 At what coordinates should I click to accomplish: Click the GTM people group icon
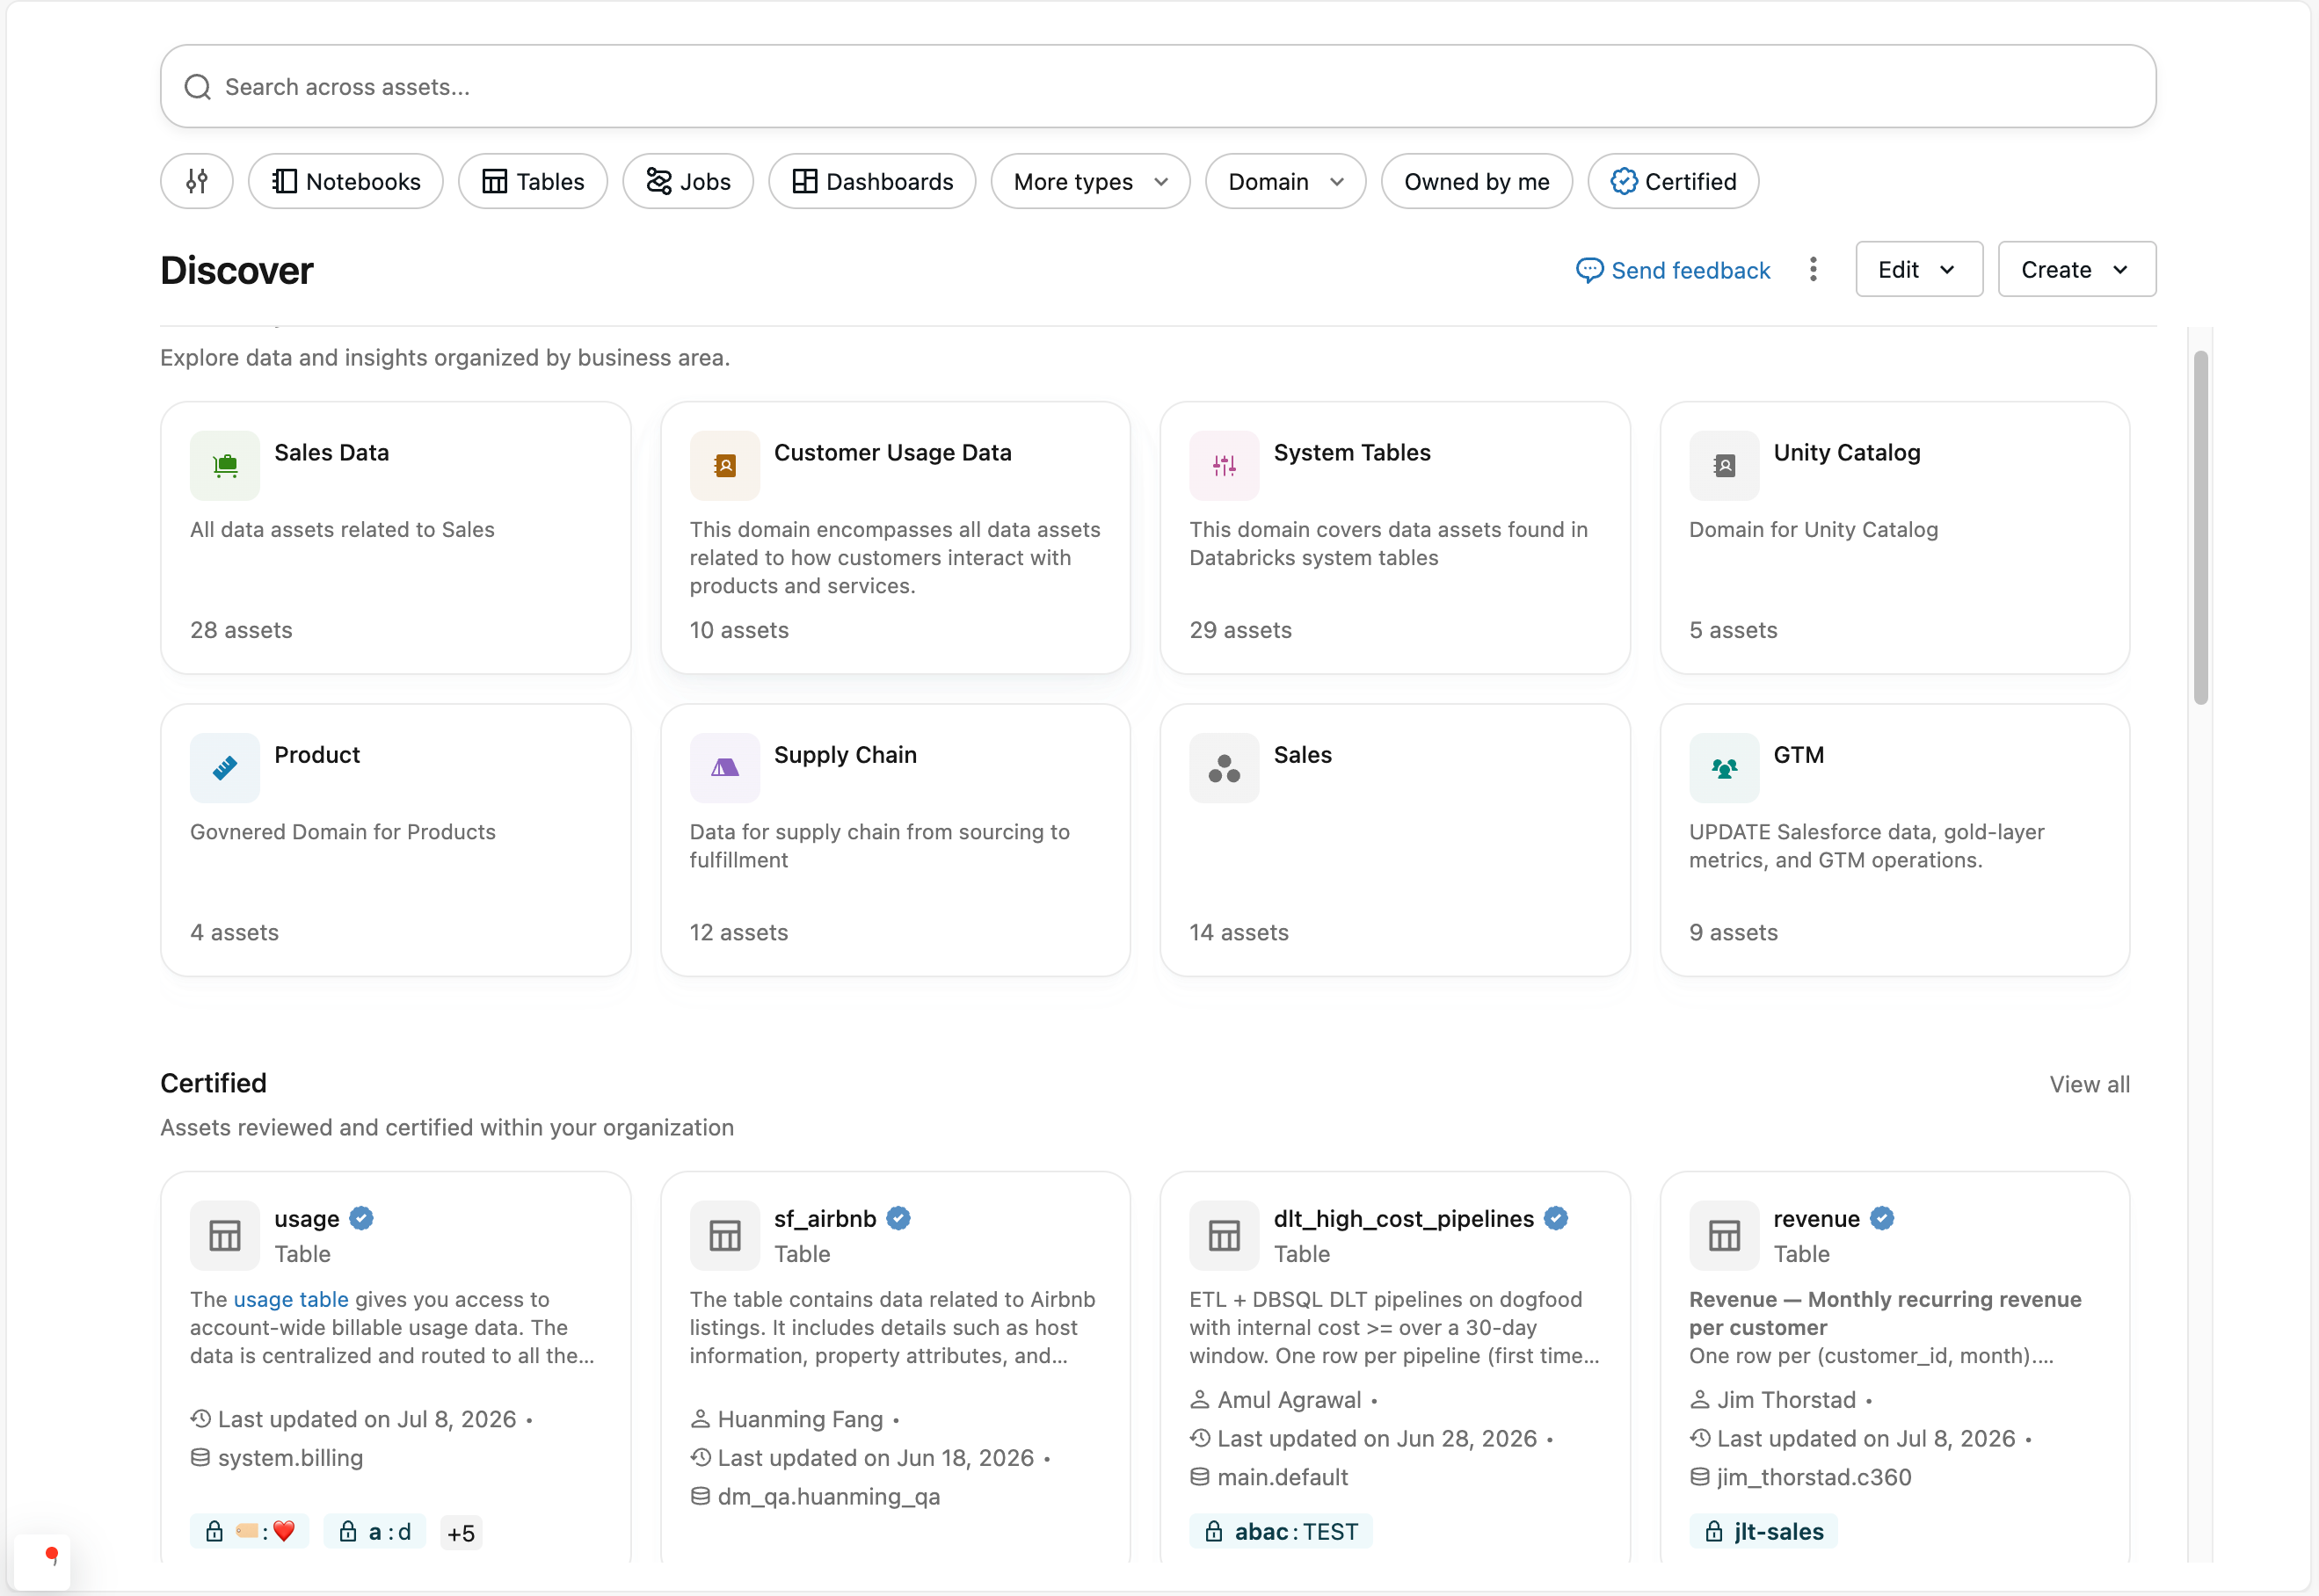point(1724,768)
